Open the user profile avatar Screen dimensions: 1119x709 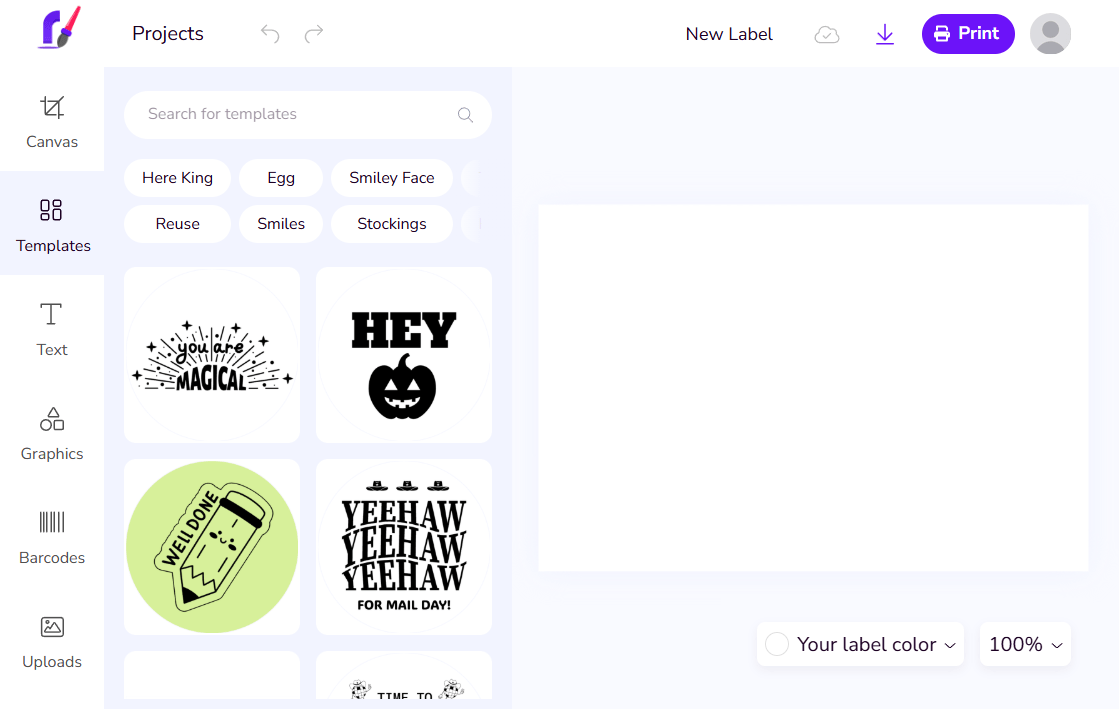[x=1050, y=34]
